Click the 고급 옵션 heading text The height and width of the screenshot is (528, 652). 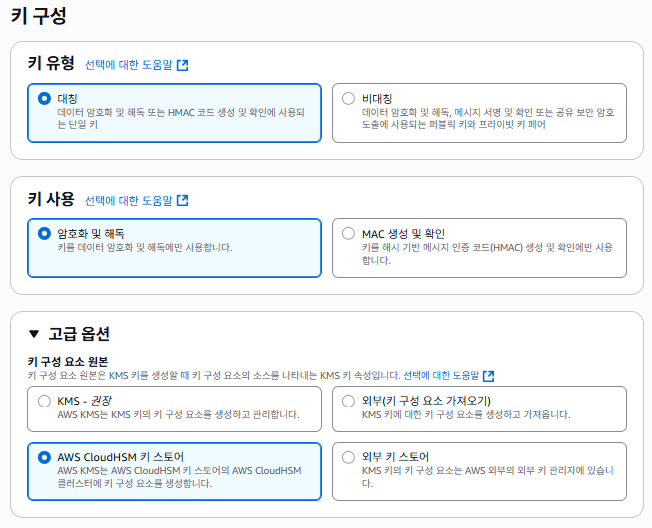coord(79,334)
